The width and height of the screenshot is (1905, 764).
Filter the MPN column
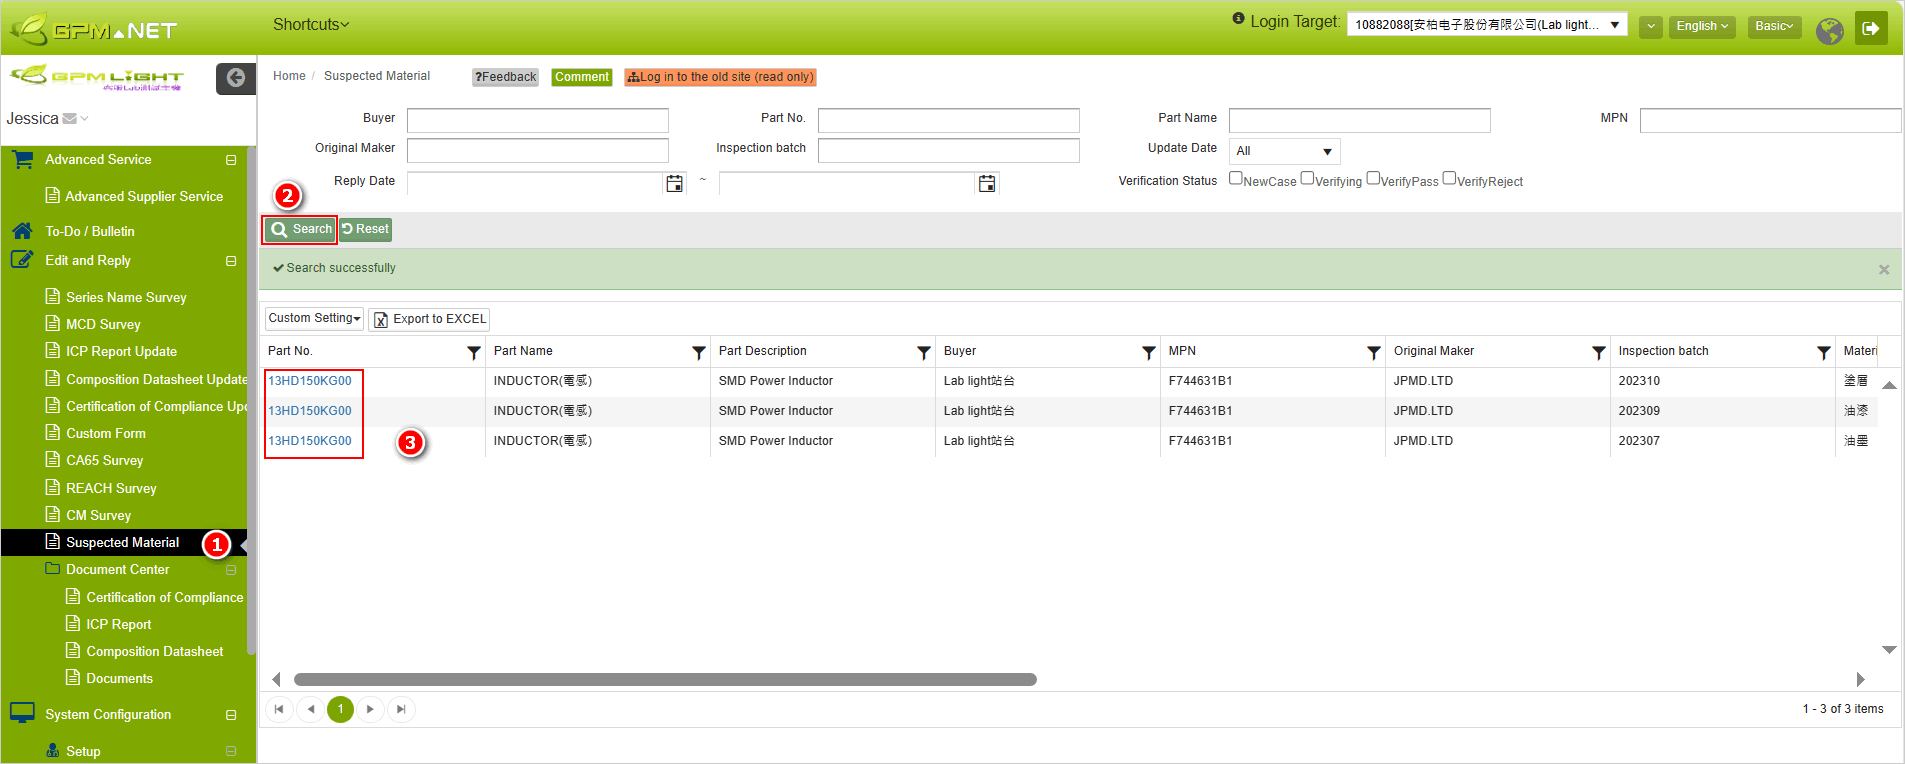pos(1374,352)
